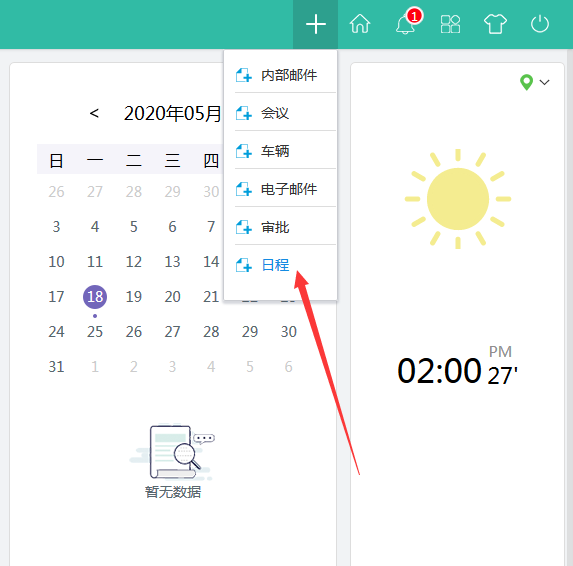
Task: Go to previous month with < arrow
Action: [x=94, y=113]
